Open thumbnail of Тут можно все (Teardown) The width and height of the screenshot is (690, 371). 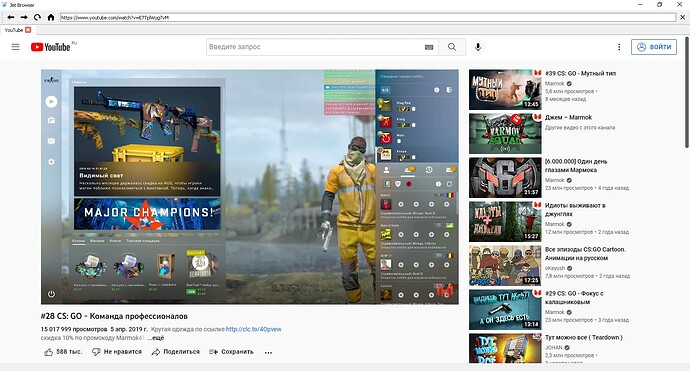pos(505,348)
